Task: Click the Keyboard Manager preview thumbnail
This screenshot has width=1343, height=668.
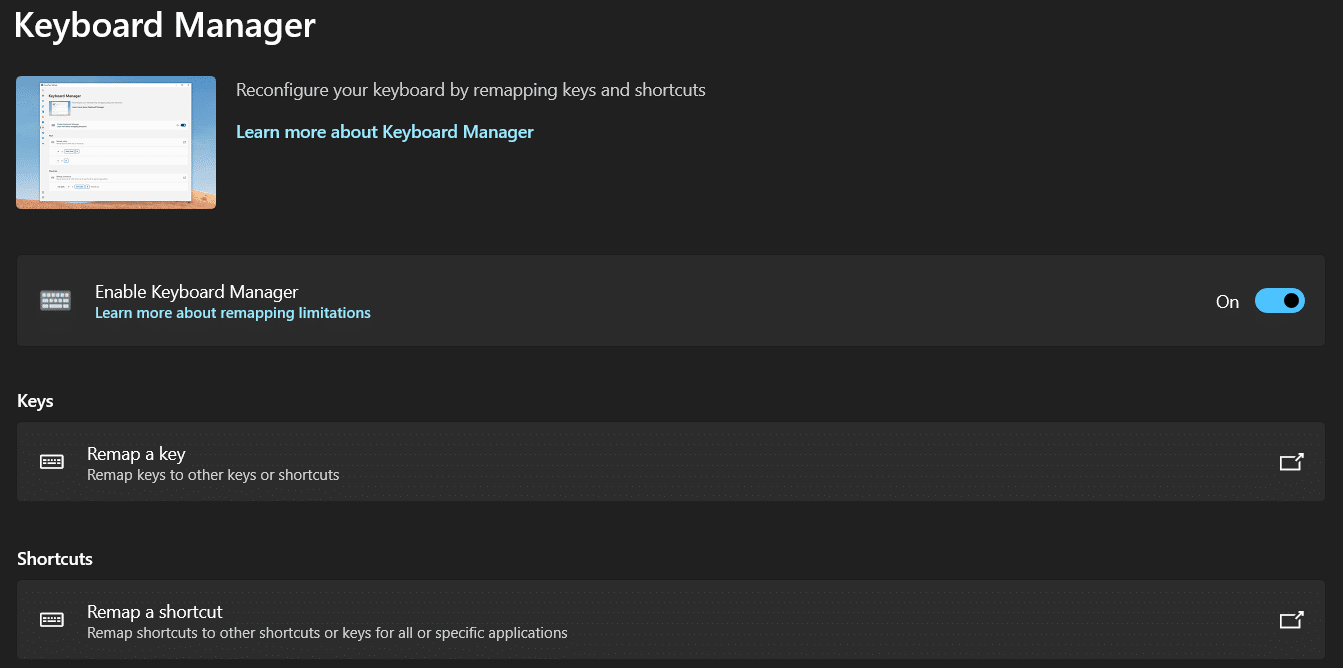Action: 116,142
